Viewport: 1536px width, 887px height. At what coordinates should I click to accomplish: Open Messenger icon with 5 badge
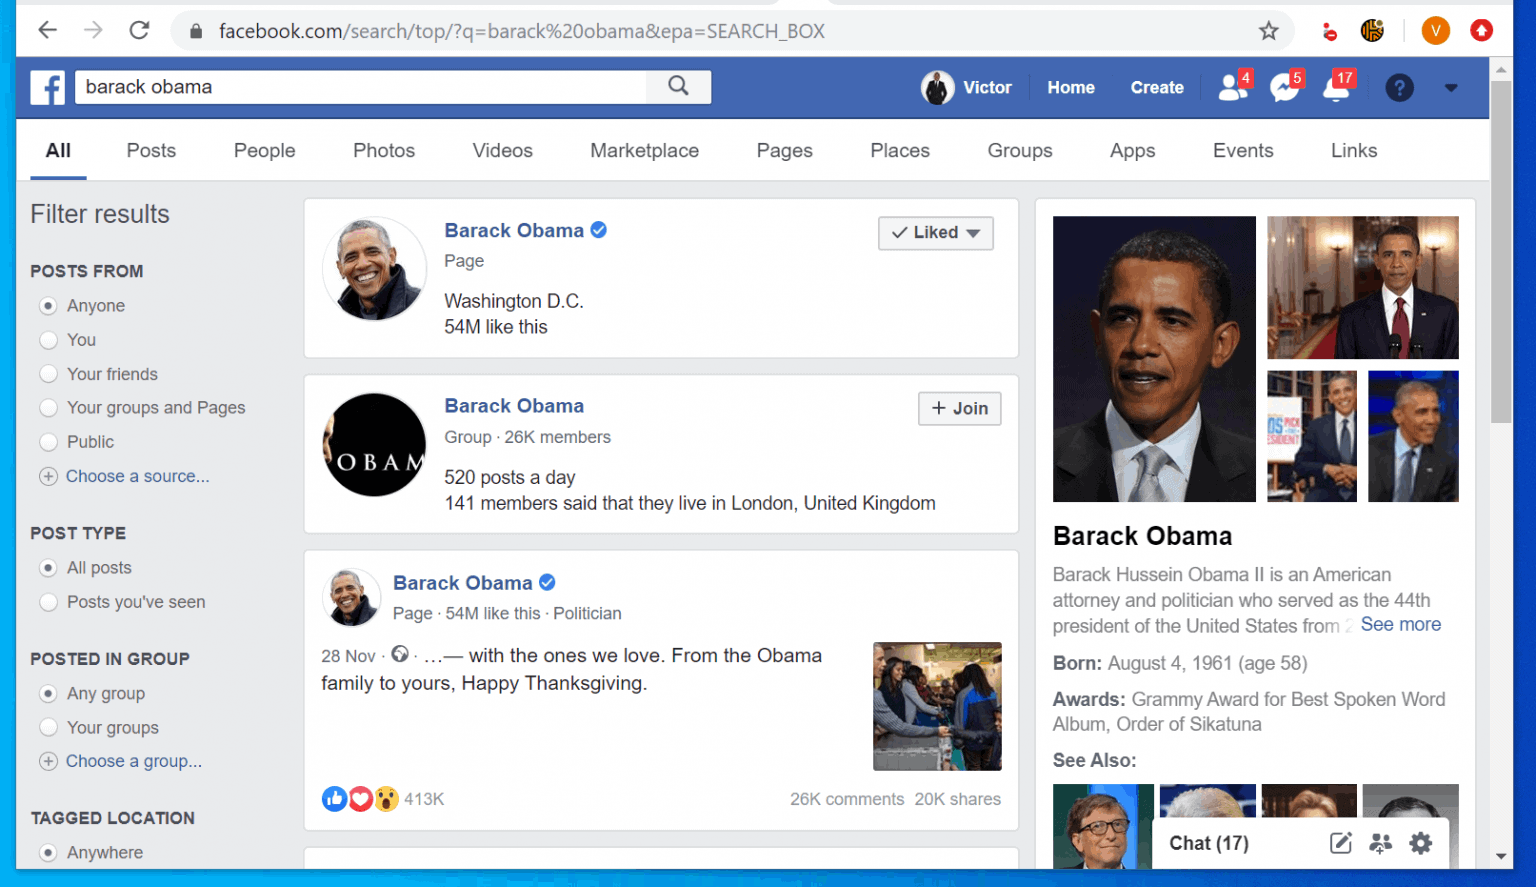(1285, 87)
